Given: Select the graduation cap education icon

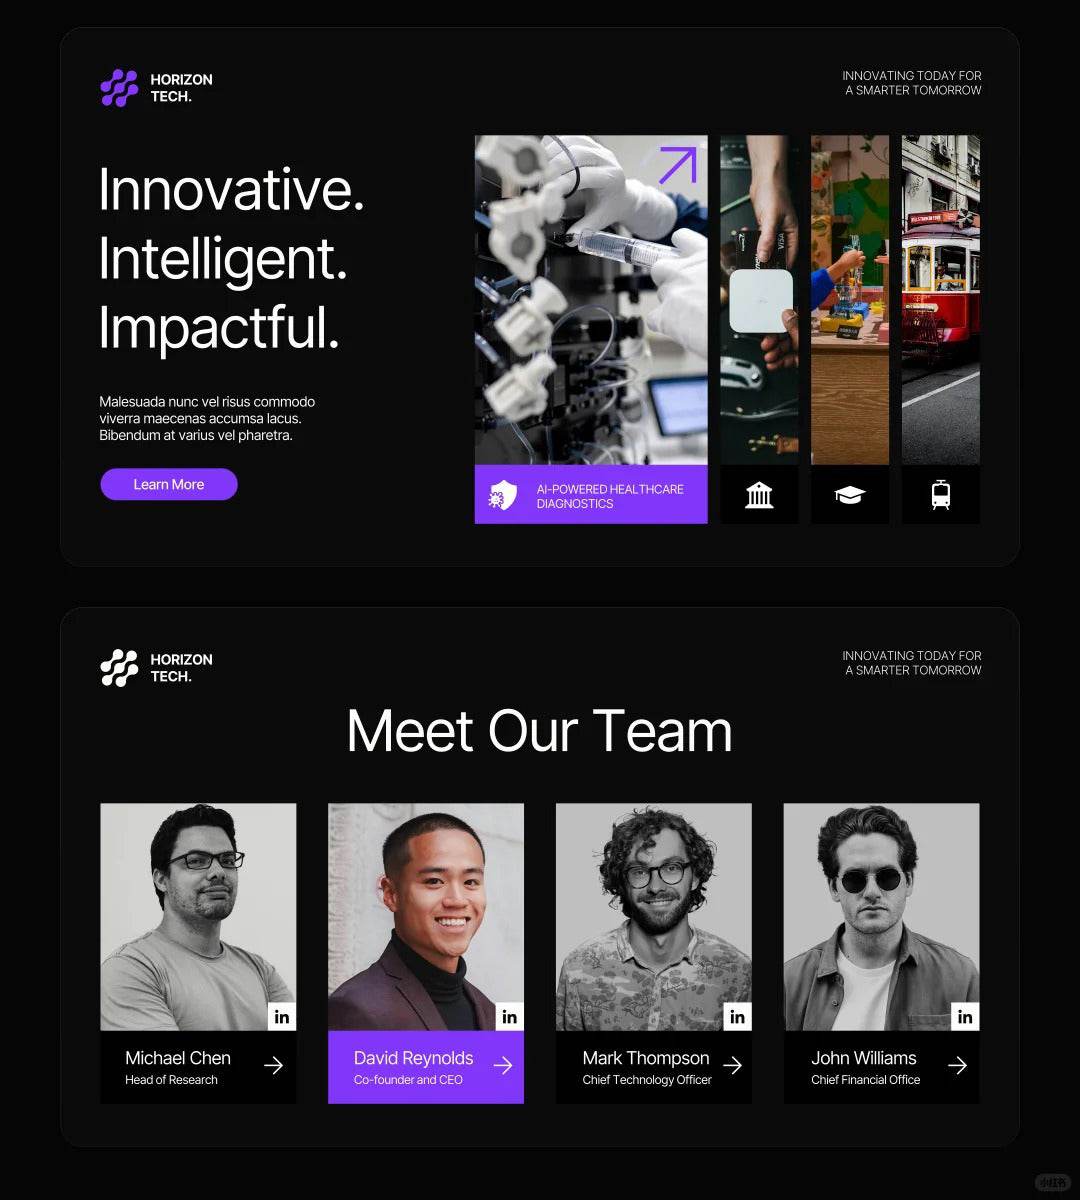Looking at the screenshot, I should pyautogui.click(x=850, y=494).
